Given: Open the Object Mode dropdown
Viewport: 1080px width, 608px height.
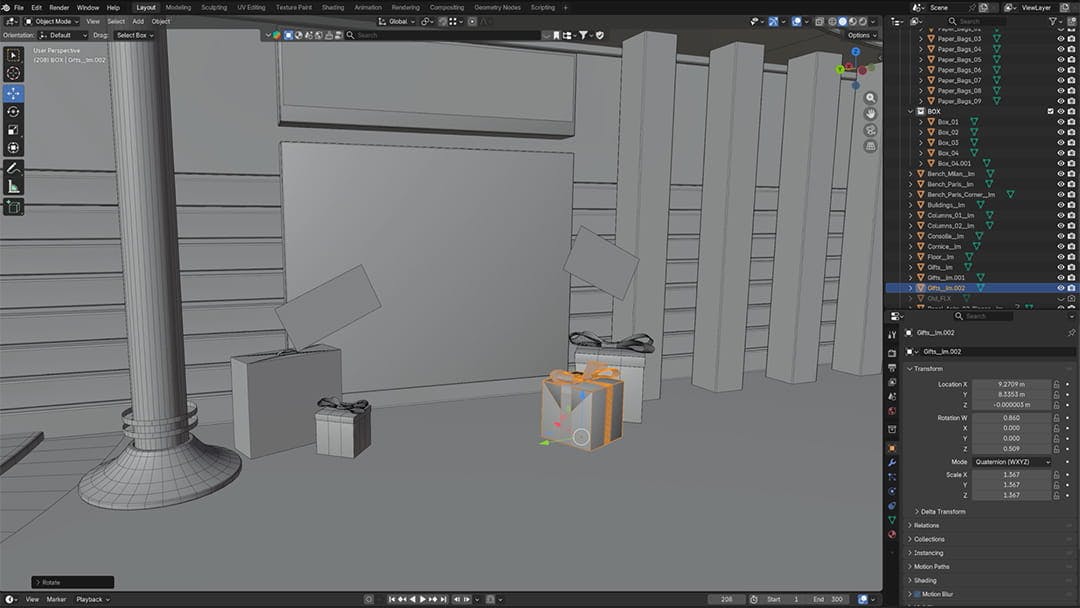Looking at the screenshot, I should point(52,21).
